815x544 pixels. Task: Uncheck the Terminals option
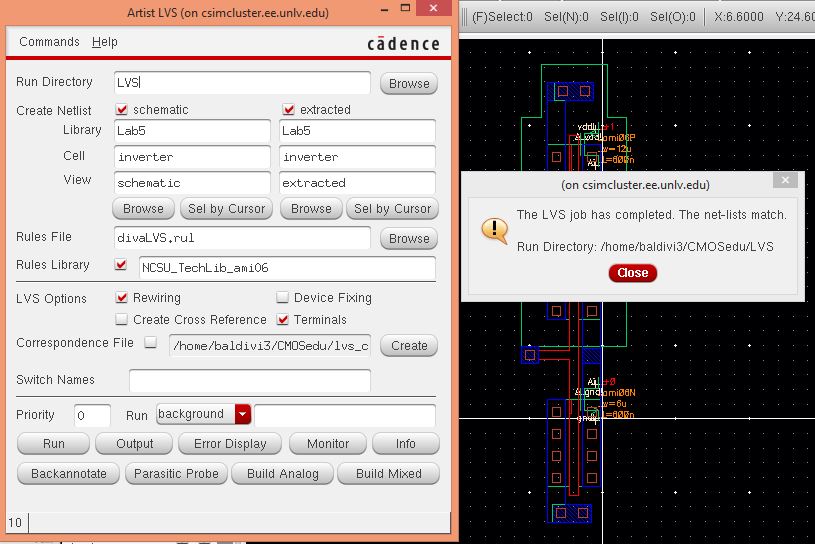pyautogui.click(x=283, y=320)
